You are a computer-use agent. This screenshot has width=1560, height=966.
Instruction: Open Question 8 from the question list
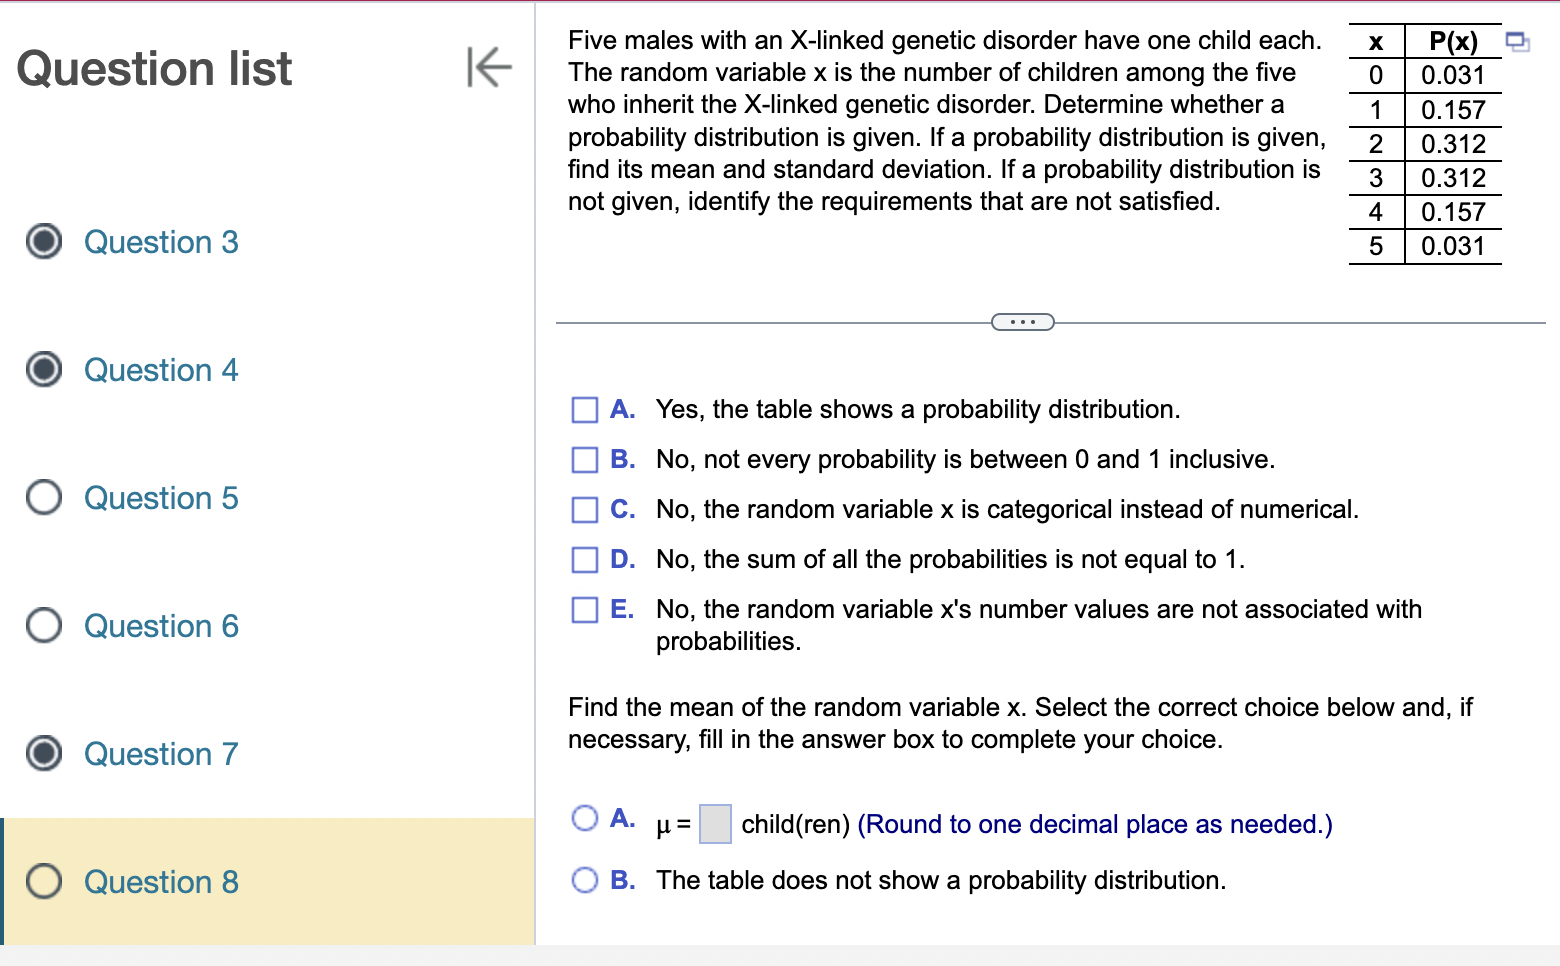point(161,882)
